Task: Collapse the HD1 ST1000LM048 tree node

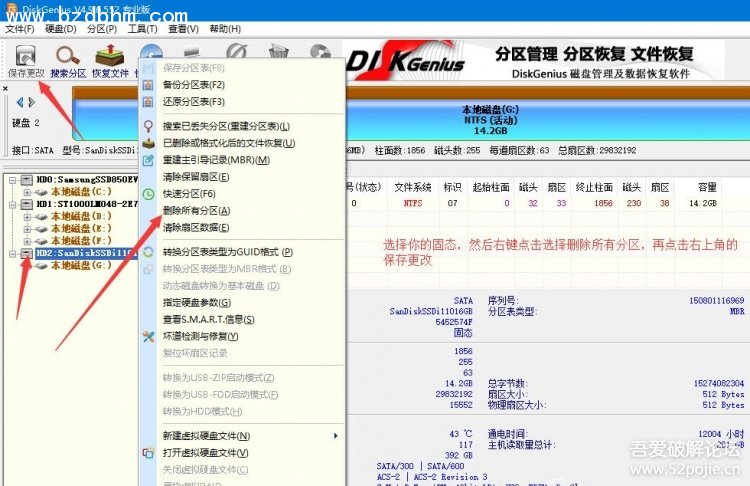Action: (13, 204)
